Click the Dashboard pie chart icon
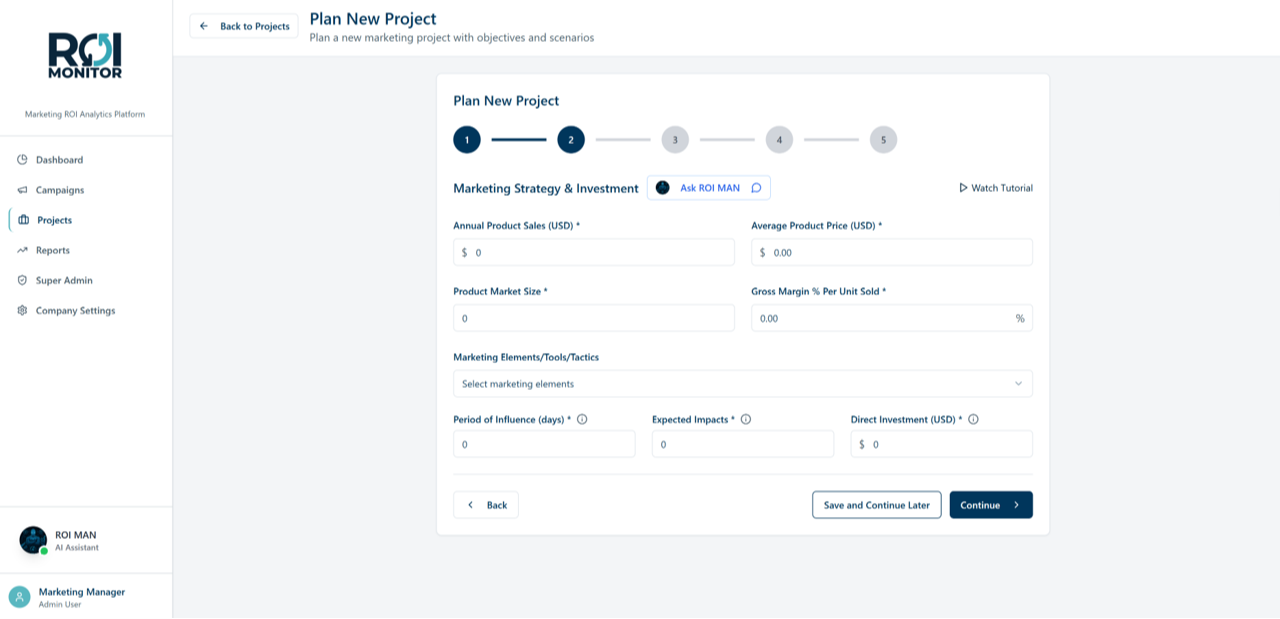This screenshot has width=1280, height=619. (x=22, y=160)
